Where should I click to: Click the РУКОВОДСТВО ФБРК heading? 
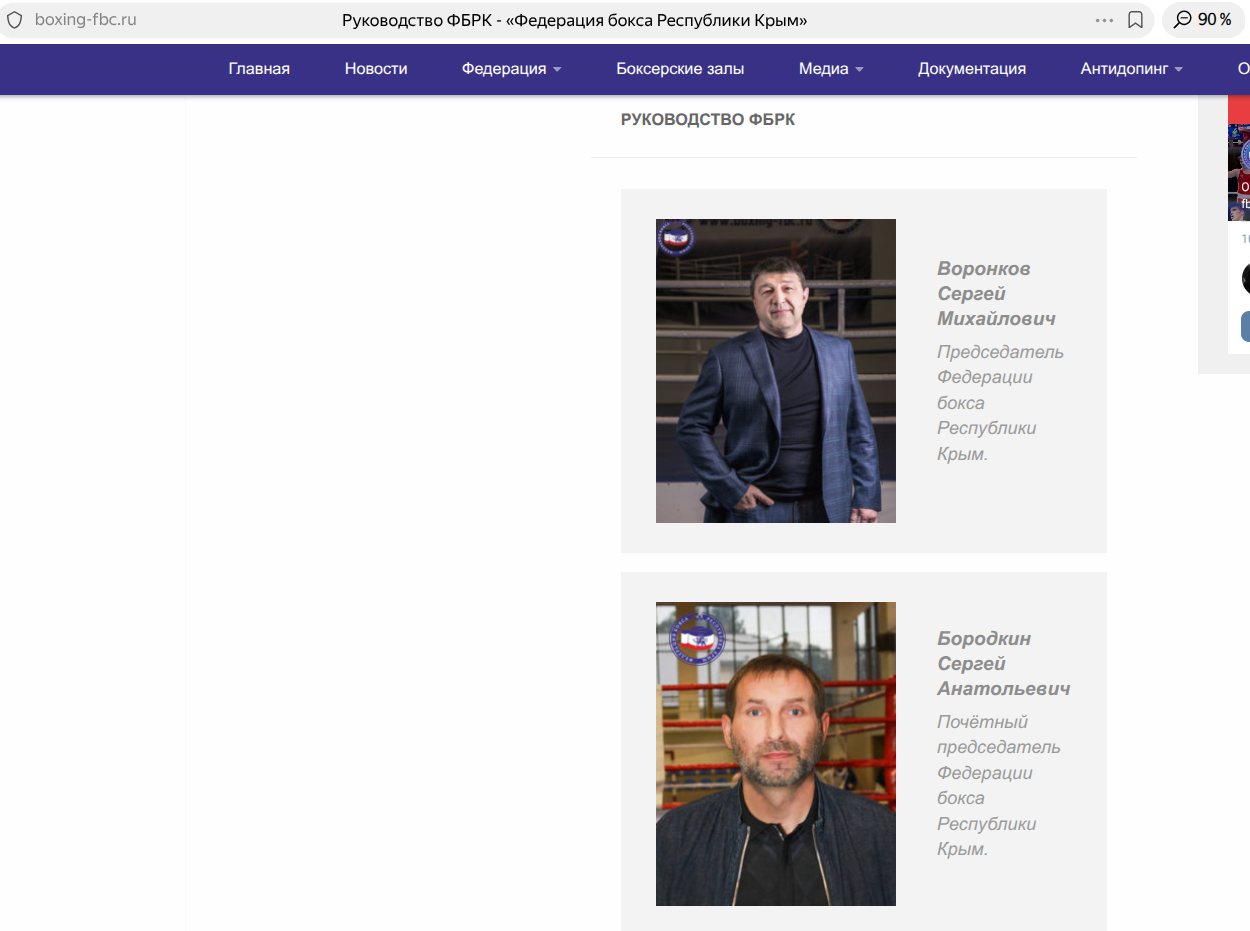point(708,120)
